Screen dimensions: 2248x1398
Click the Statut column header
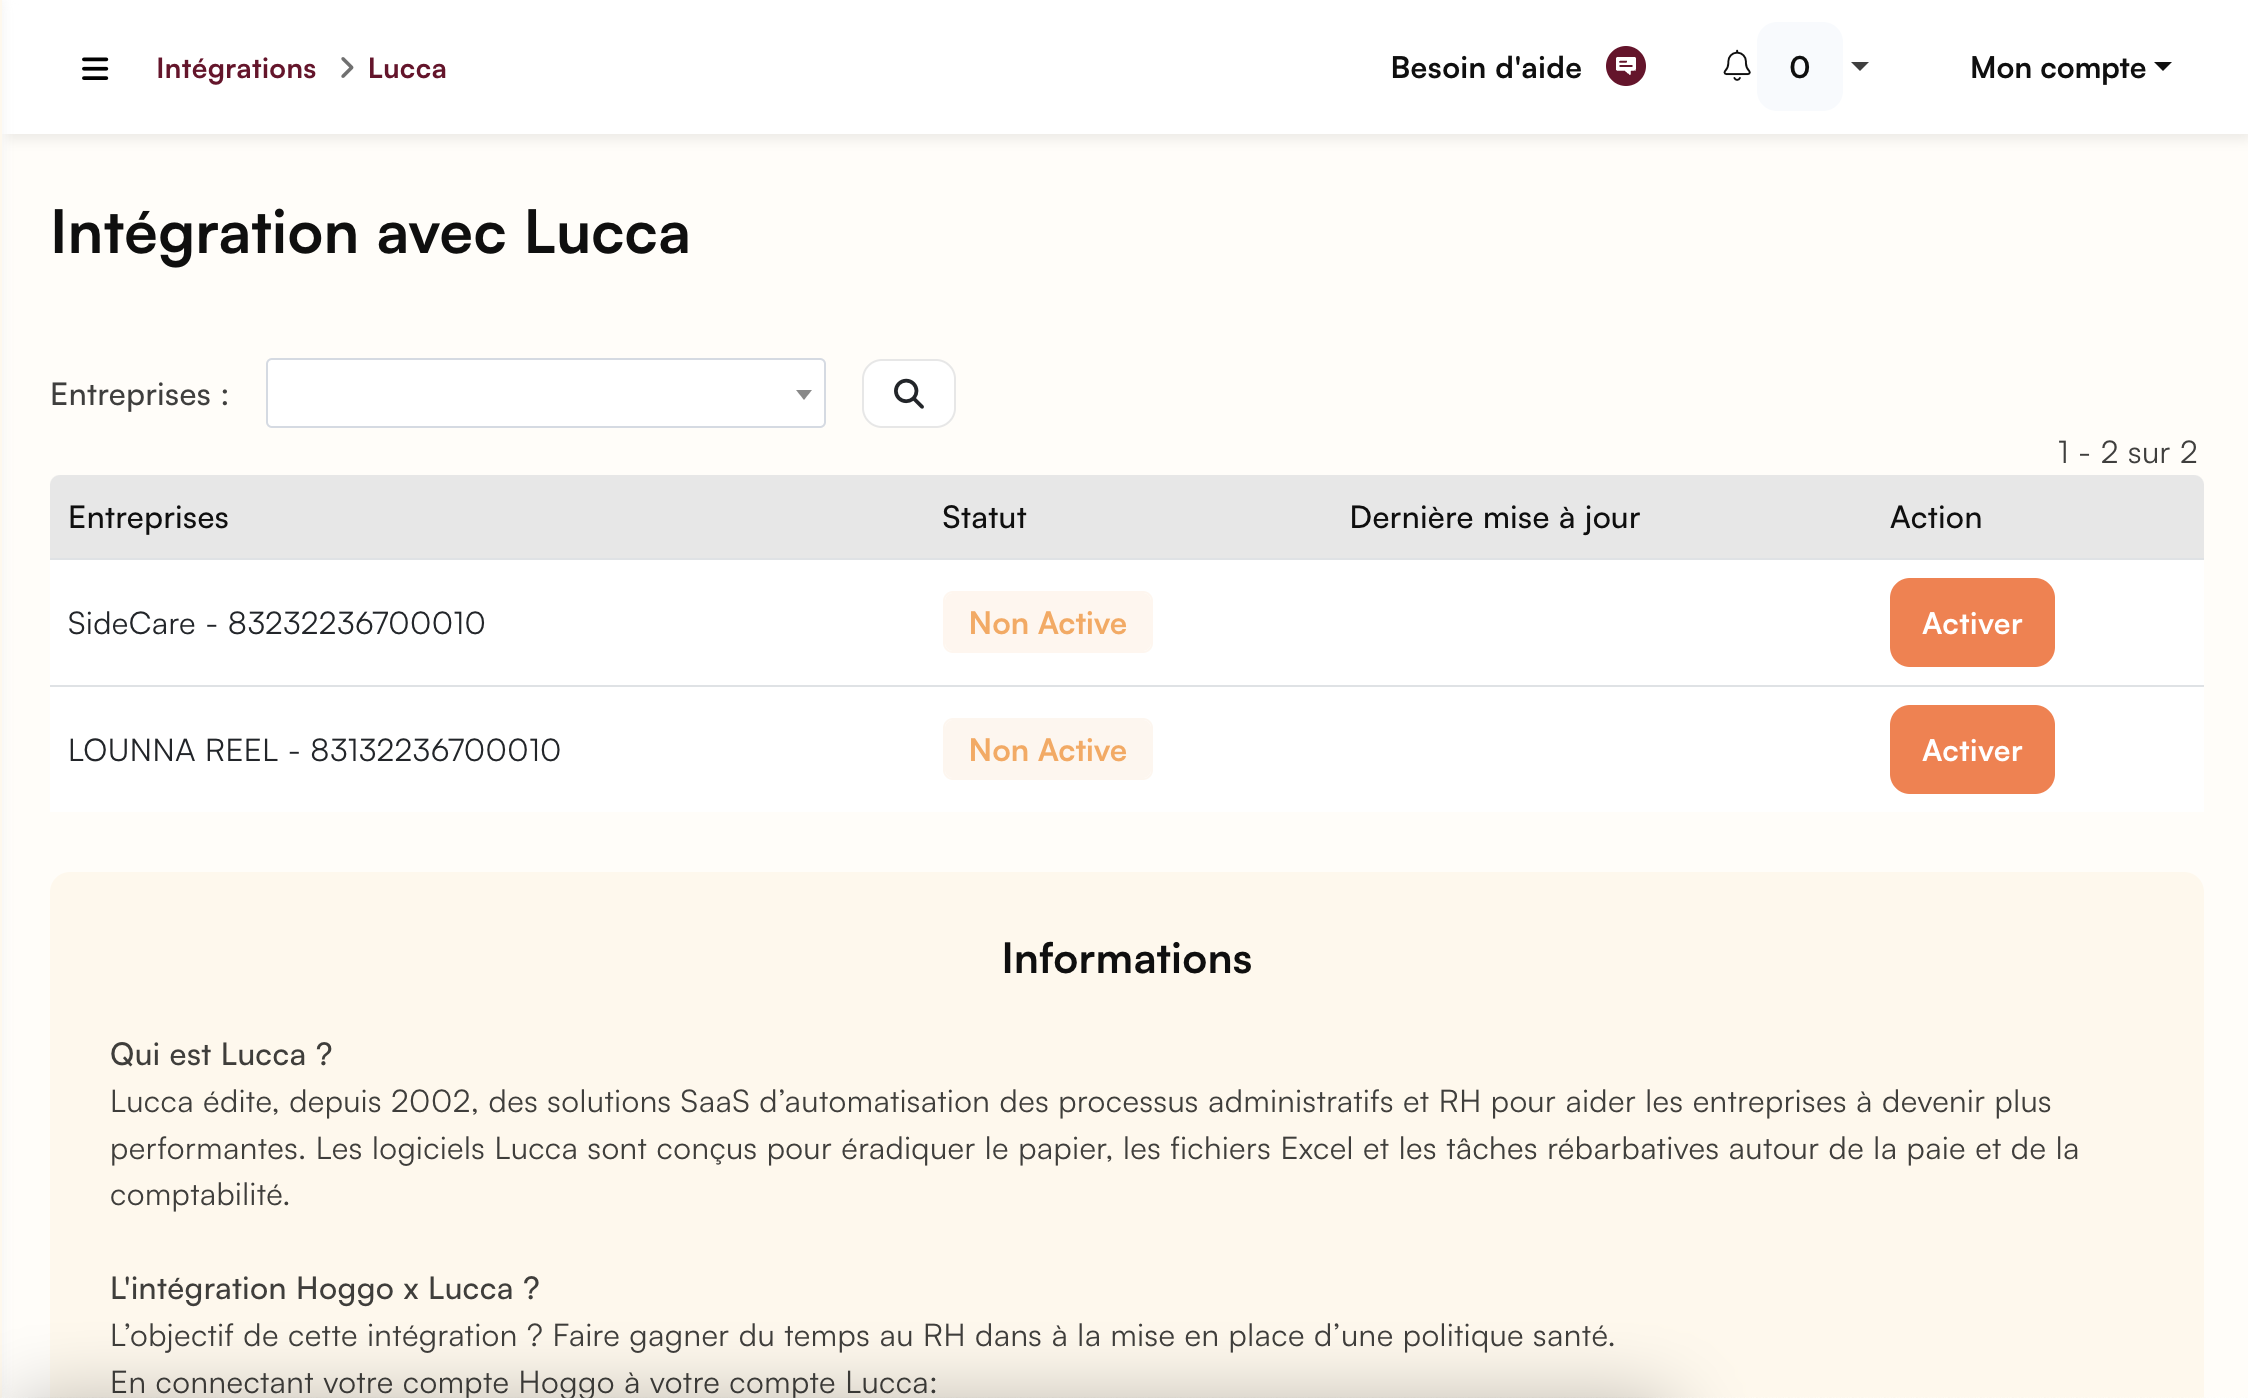[x=984, y=517]
